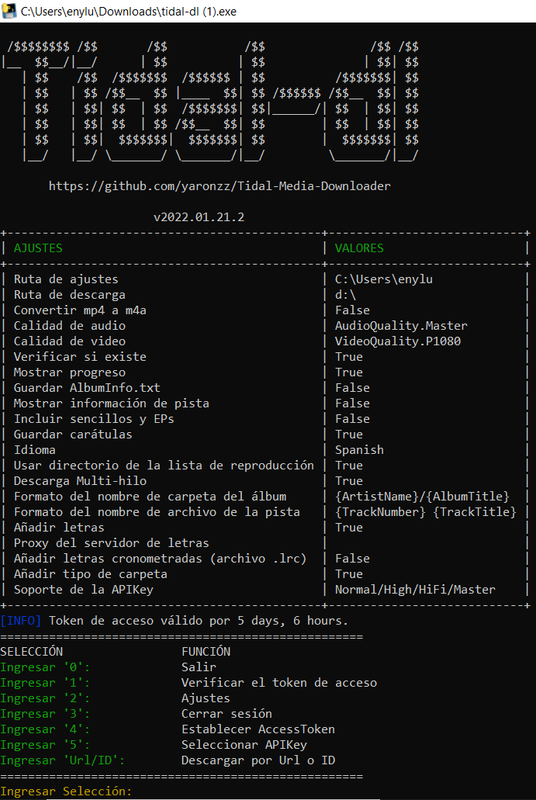
Task: Click 'Proxy del servidor de letras' label
Action: 111,543
